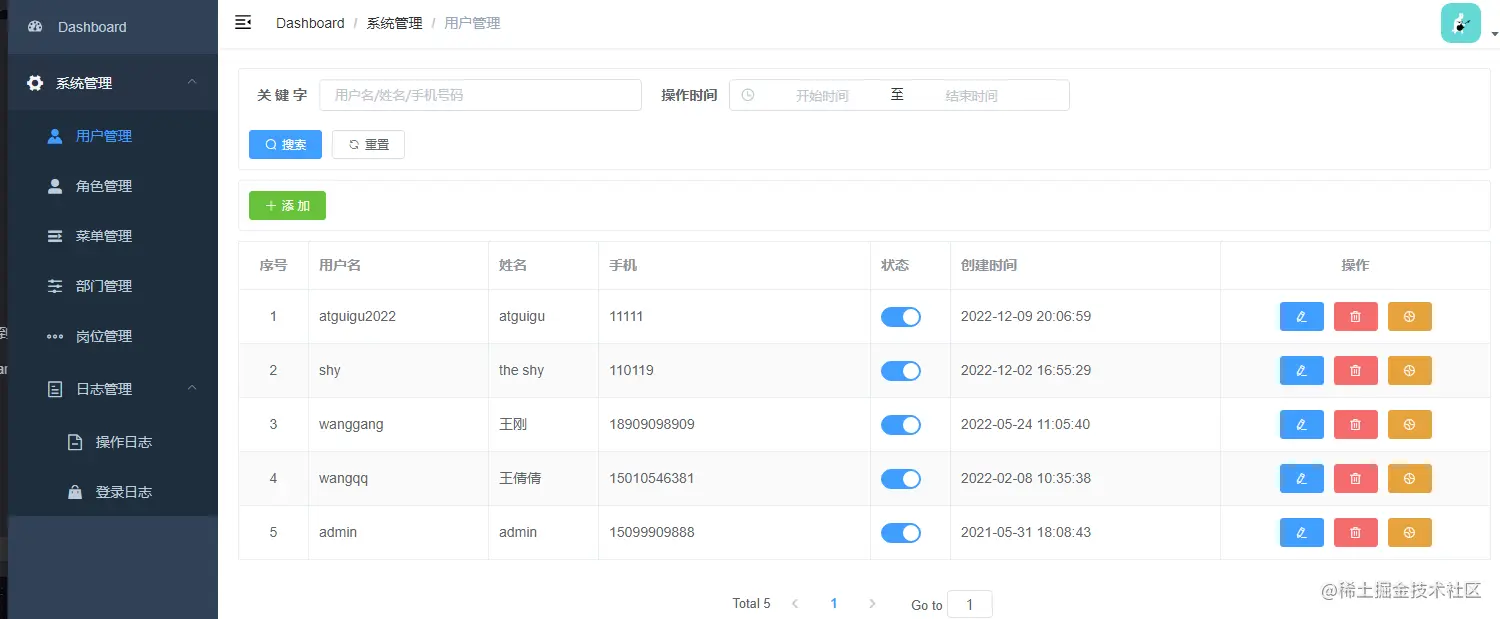Assign role to atguigu2022 orange icon

(1409, 316)
